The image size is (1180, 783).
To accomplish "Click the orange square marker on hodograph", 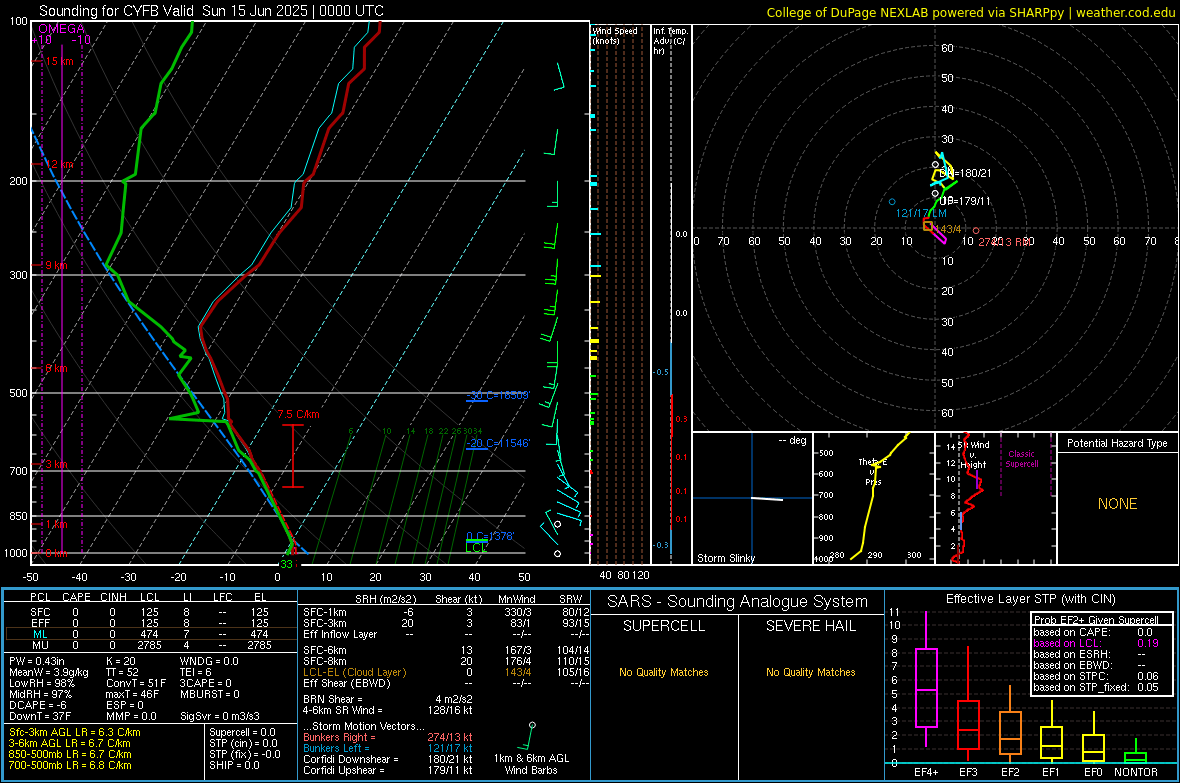I will click(x=928, y=226).
